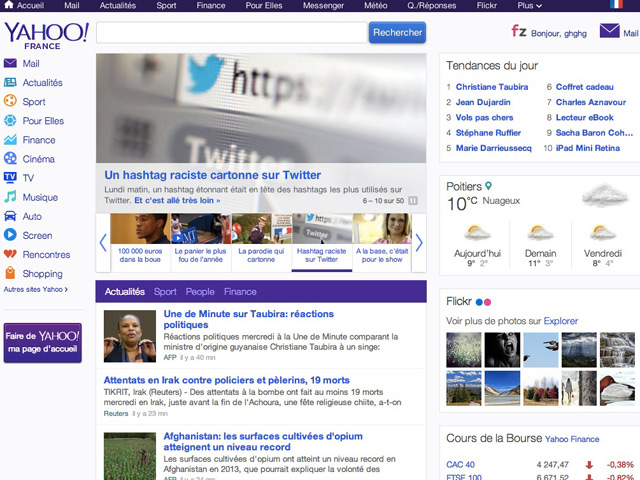This screenshot has height=480, width=640.
Task: Click the Flickr Explorer link
Action: click(x=561, y=321)
